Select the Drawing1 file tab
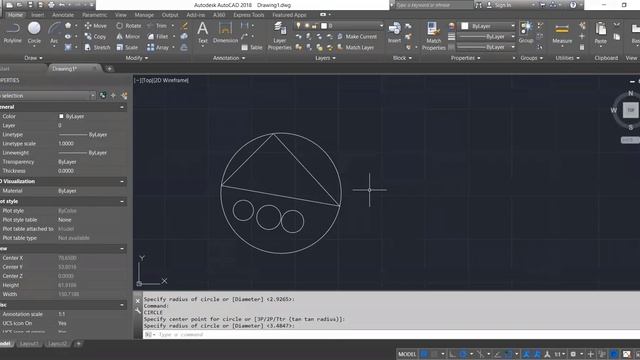Screen dimensions: 640x360 coord(64,69)
